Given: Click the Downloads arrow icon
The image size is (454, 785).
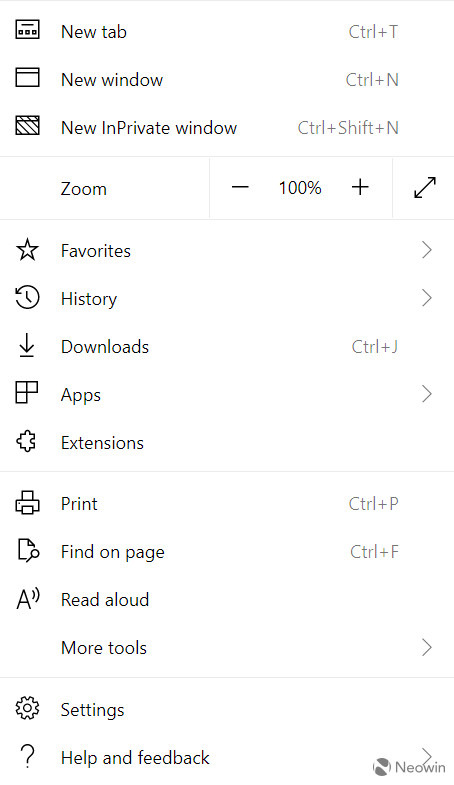Looking at the screenshot, I should pyautogui.click(x=27, y=345).
